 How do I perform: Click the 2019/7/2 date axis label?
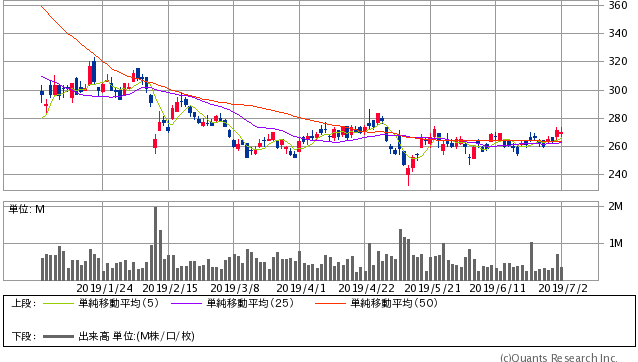click(x=563, y=288)
